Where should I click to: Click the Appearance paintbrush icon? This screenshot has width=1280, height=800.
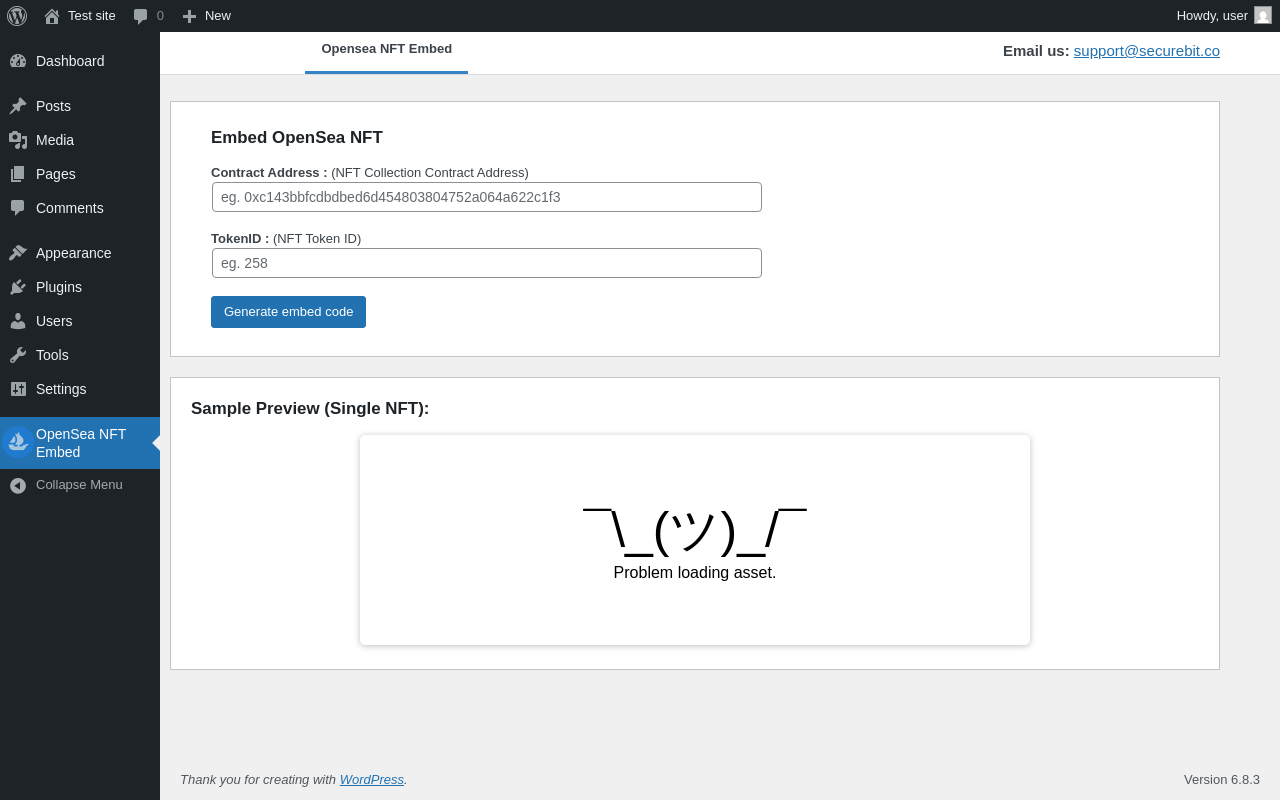click(x=18, y=253)
